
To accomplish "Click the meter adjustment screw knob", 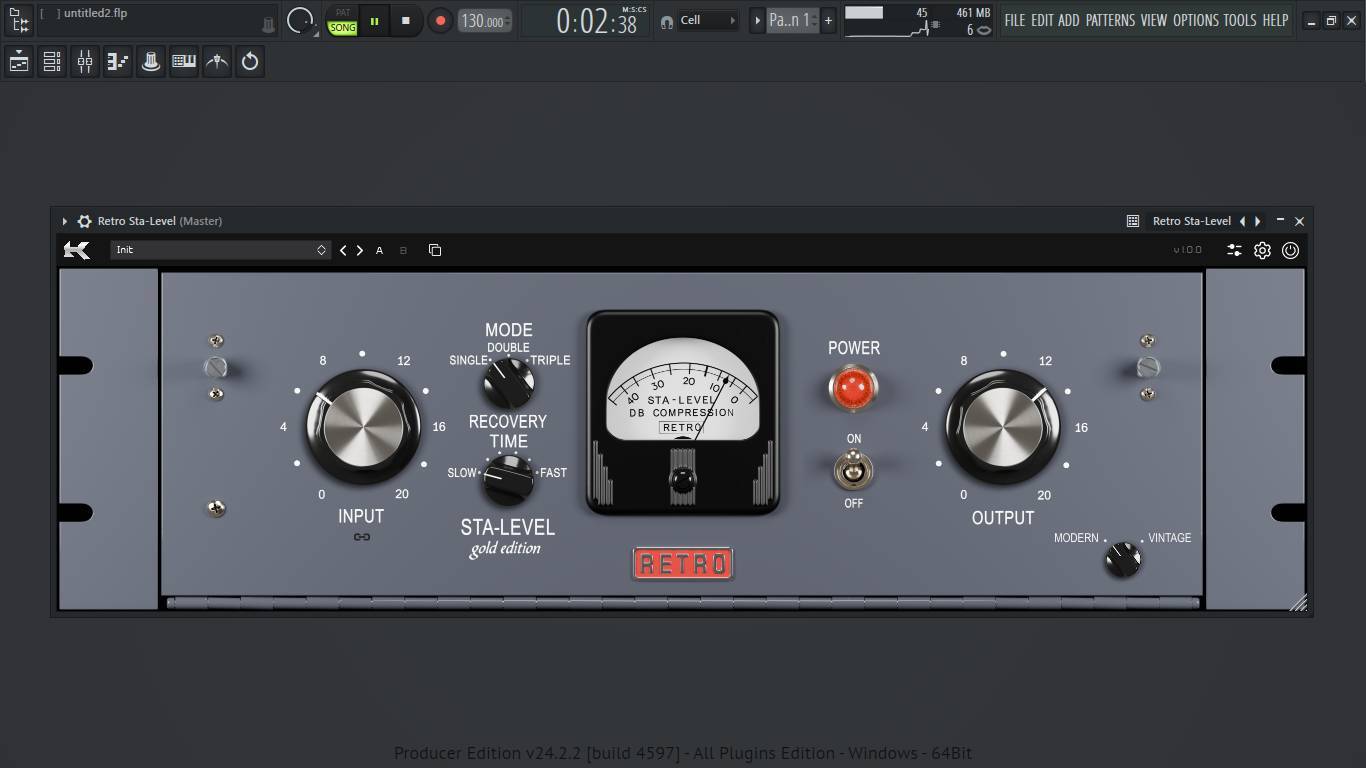I will click(x=683, y=481).
